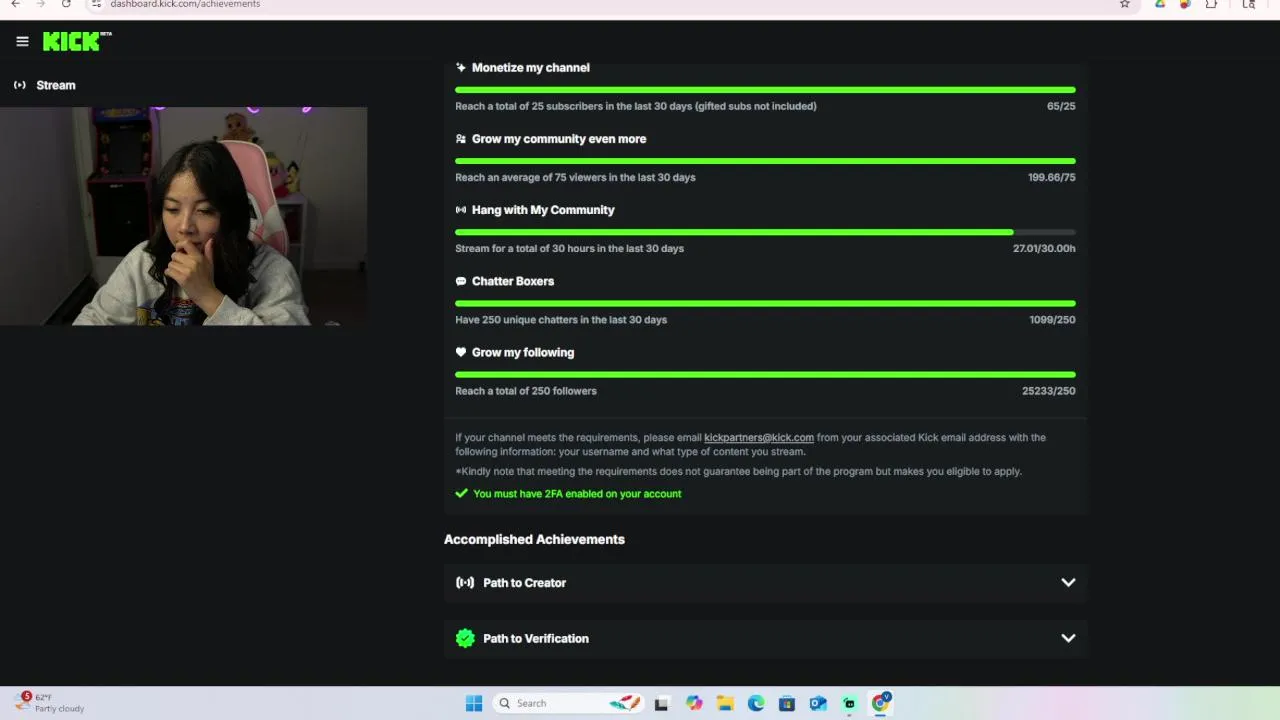This screenshot has width=1280, height=720.
Task: Open the hamburger sidebar menu
Action: [22, 41]
